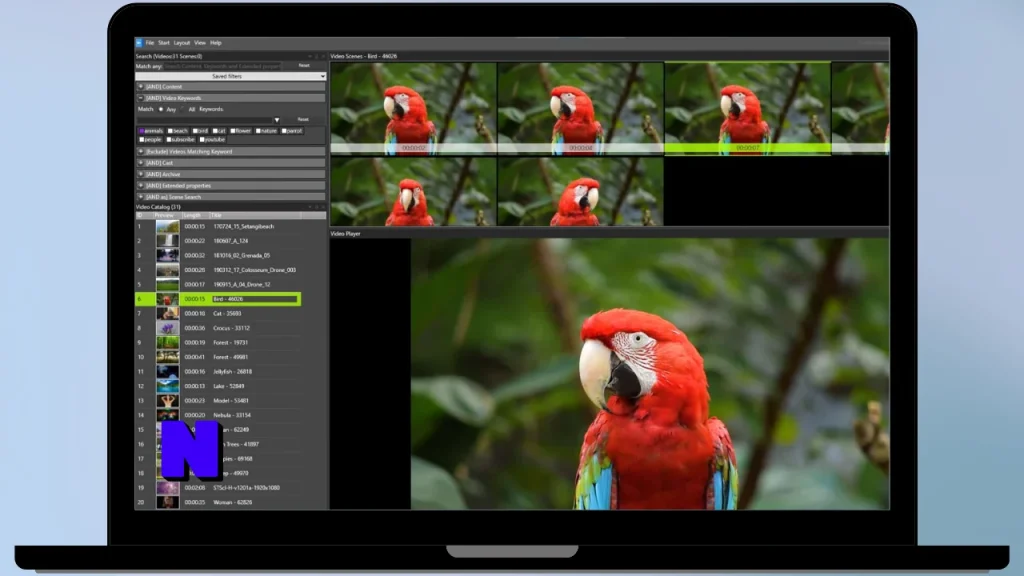The image size is (1024, 576).
Task: Click the parrot video in Video Player
Action: [x=650, y=374]
